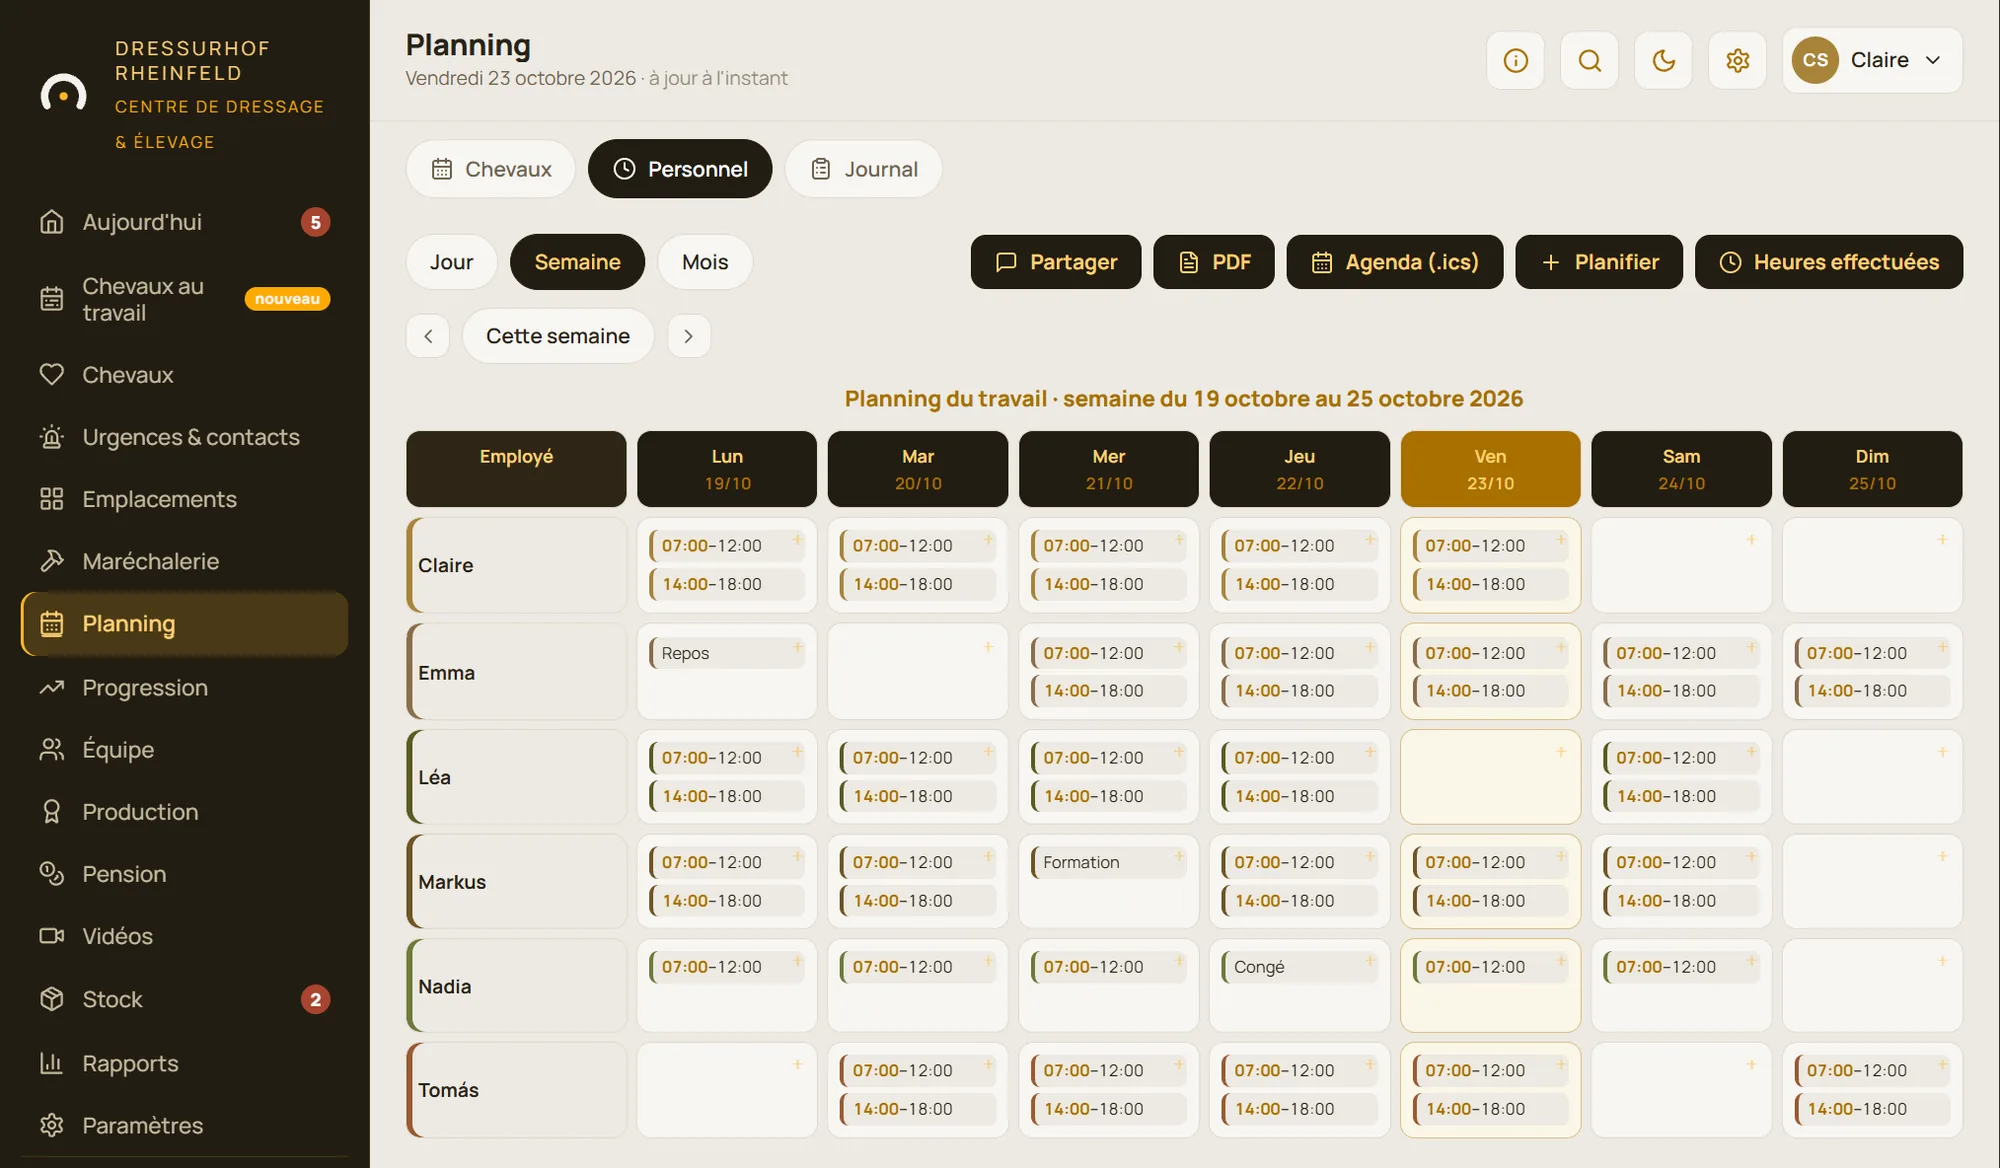Switch to Jour view

[x=451, y=262]
